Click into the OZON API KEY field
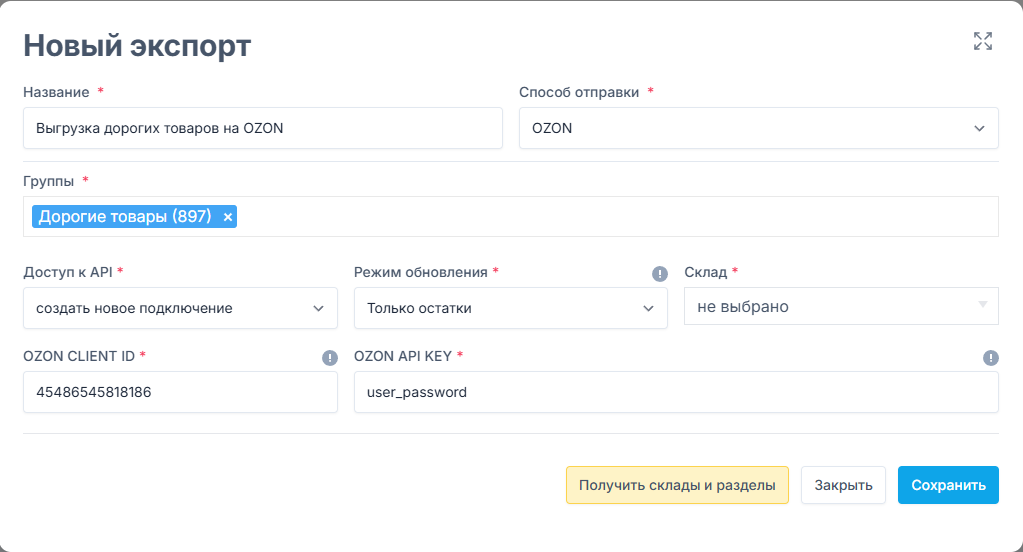1023x552 pixels. pos(676,392)
